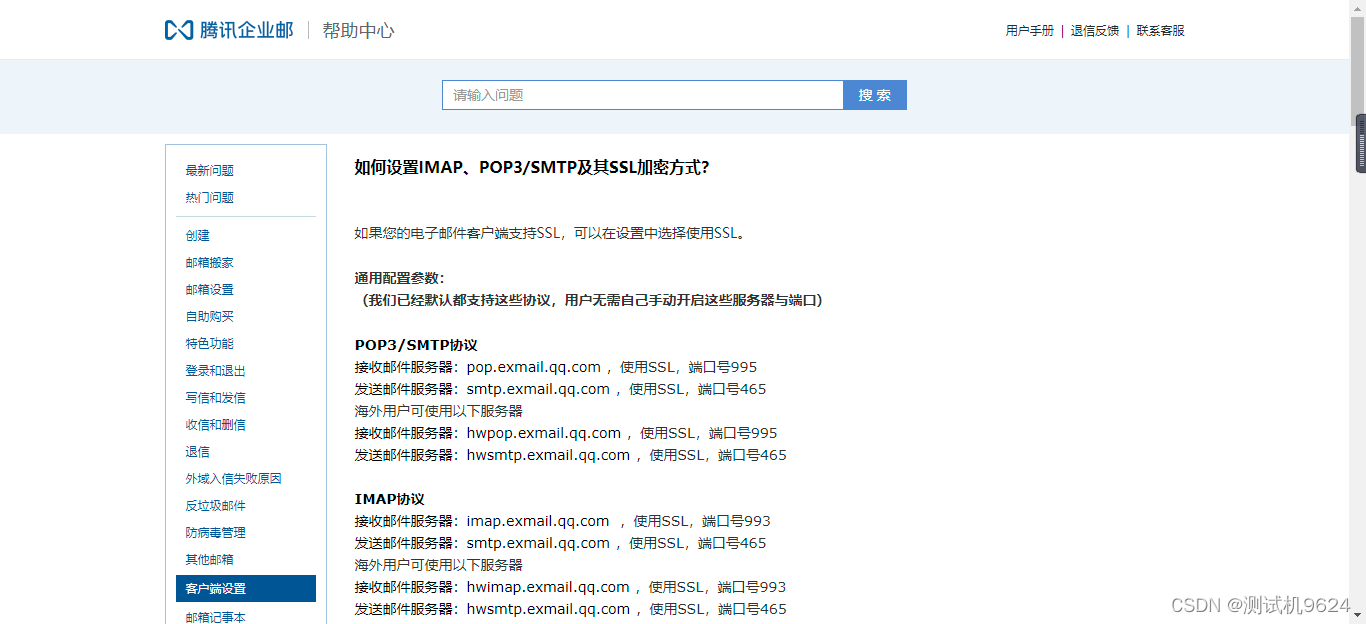Select the highlighted 客户端设置 category
This screenshot has height=624, width=1366.
[x=246, y=589]
